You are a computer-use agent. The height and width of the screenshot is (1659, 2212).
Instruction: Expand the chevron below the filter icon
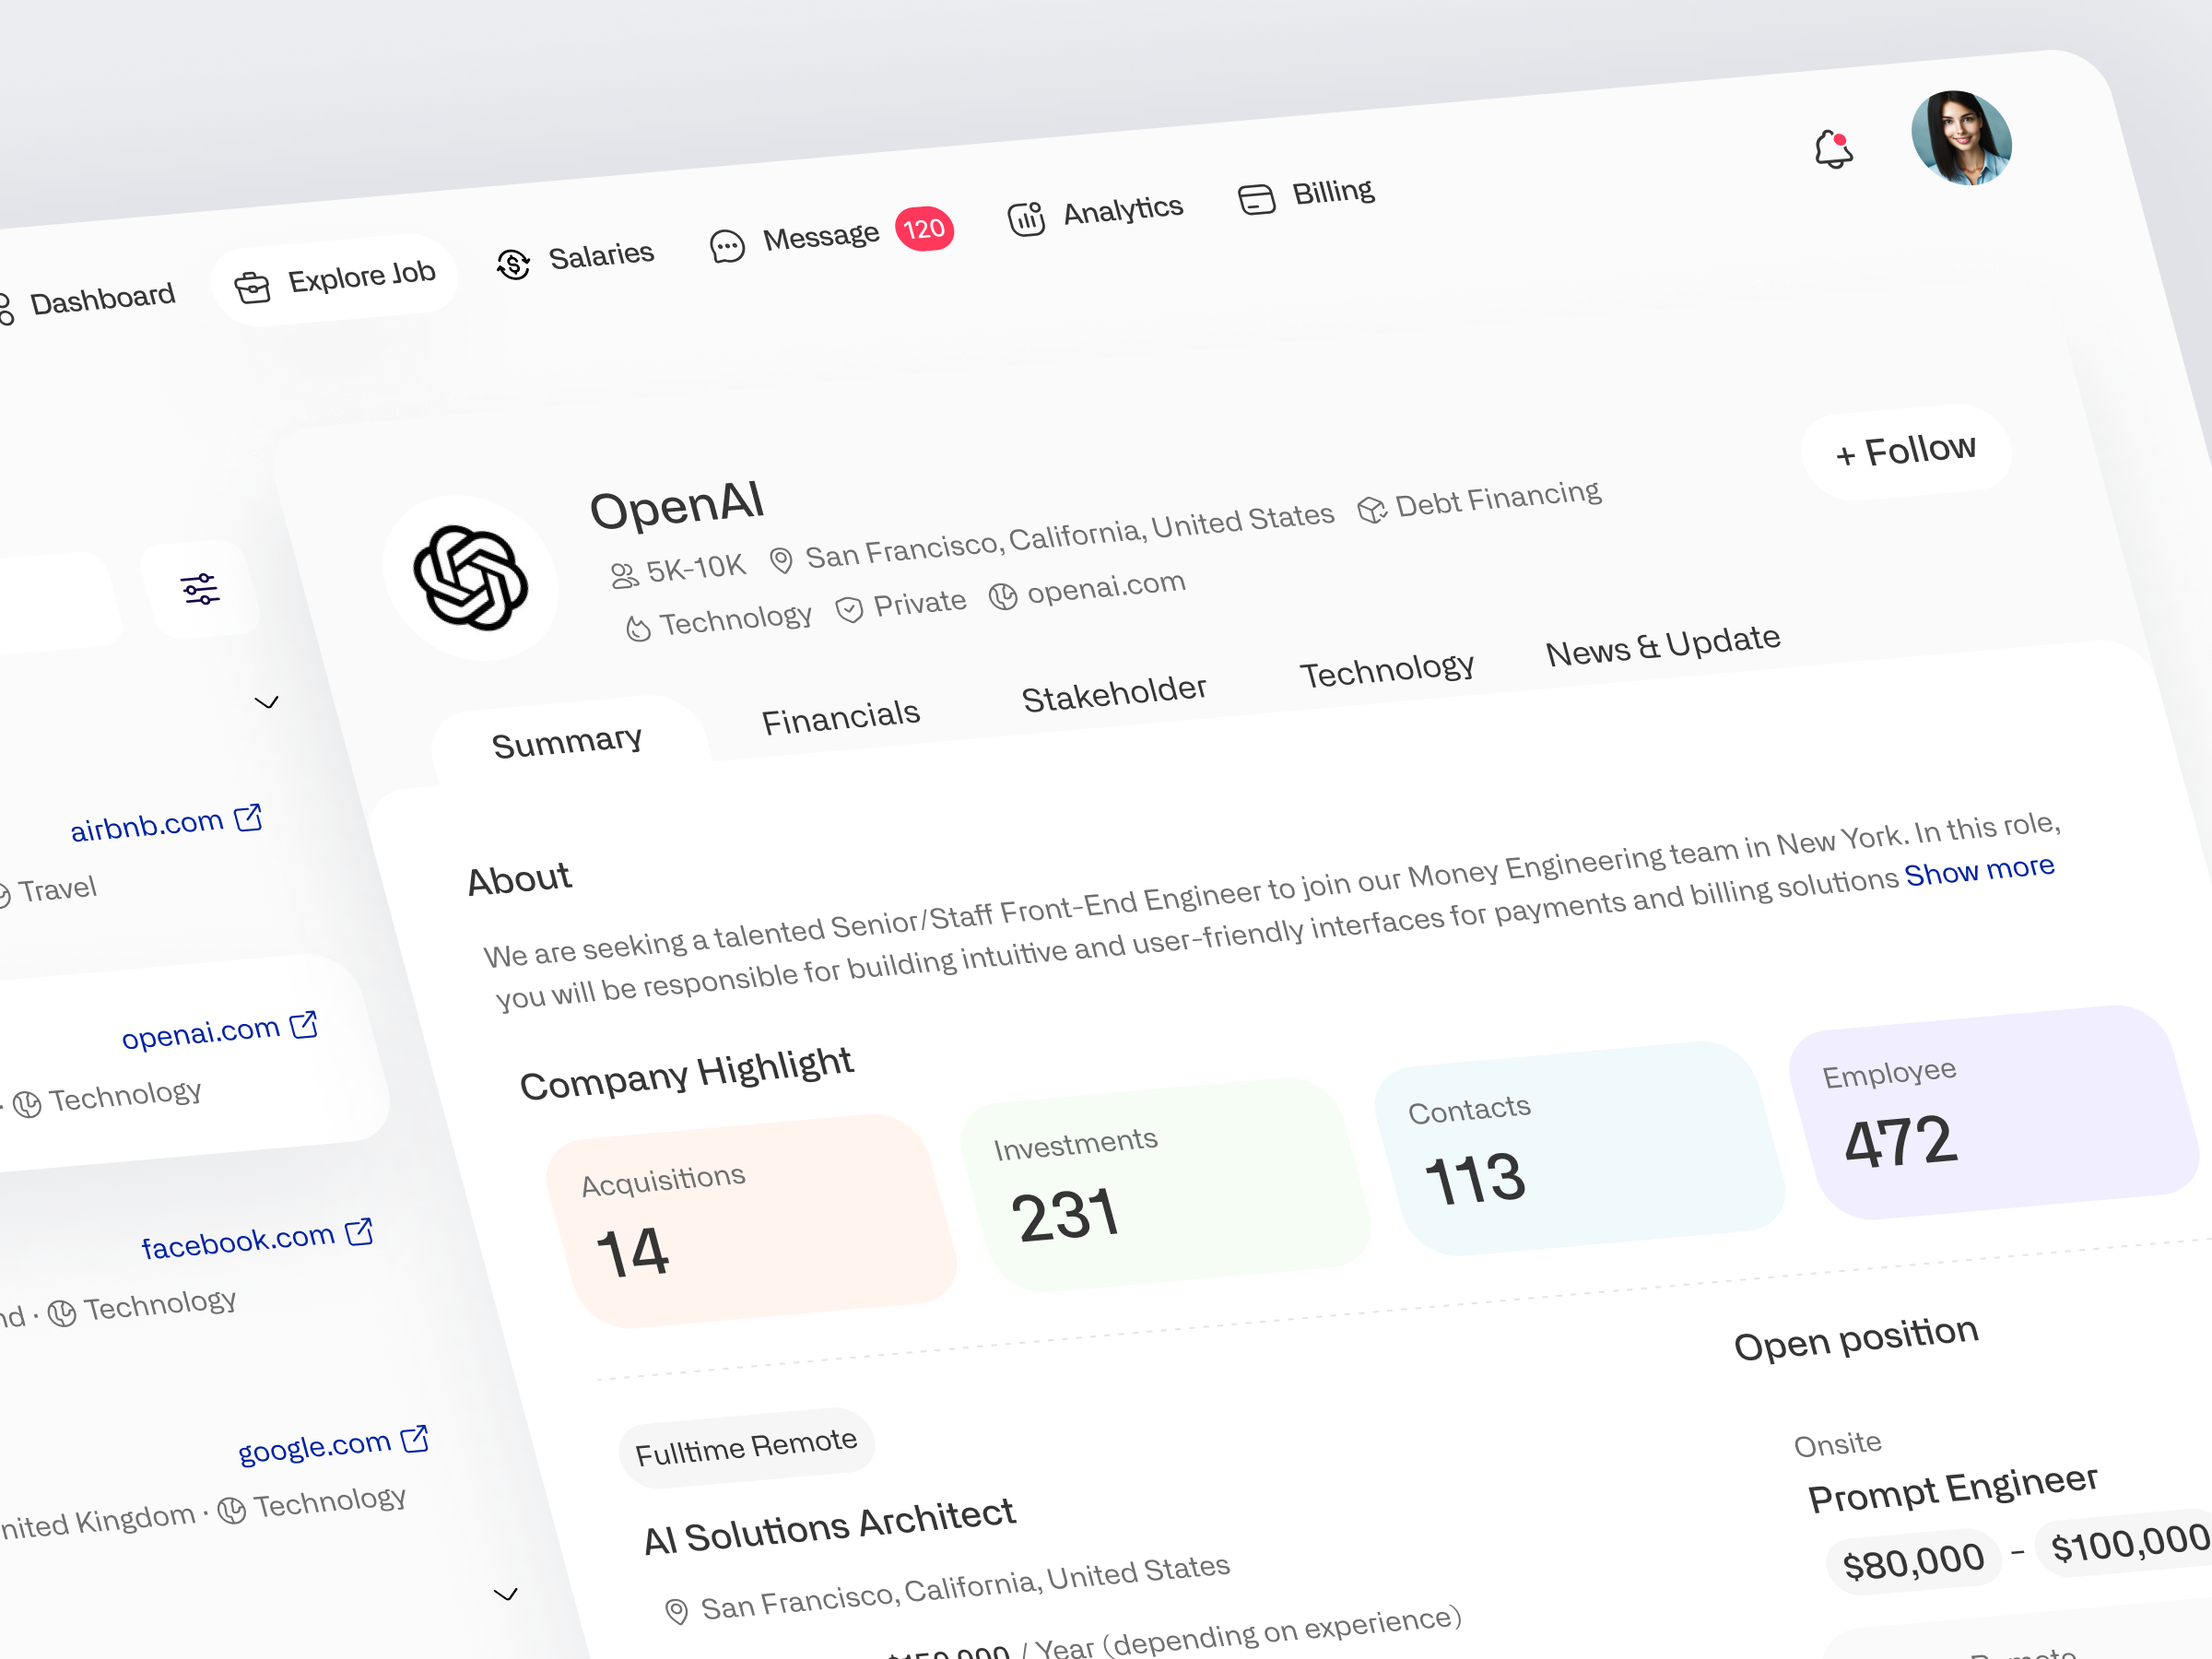[267, 703]
